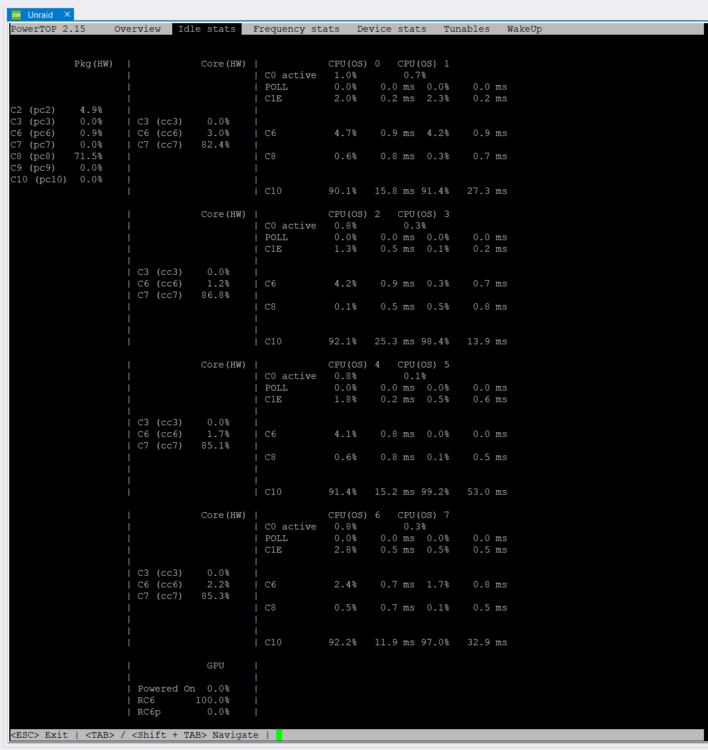The image size is (708, 750).
Task: Click the 27.3 ms value for CPU 1
Action: (x=487, y=191)
